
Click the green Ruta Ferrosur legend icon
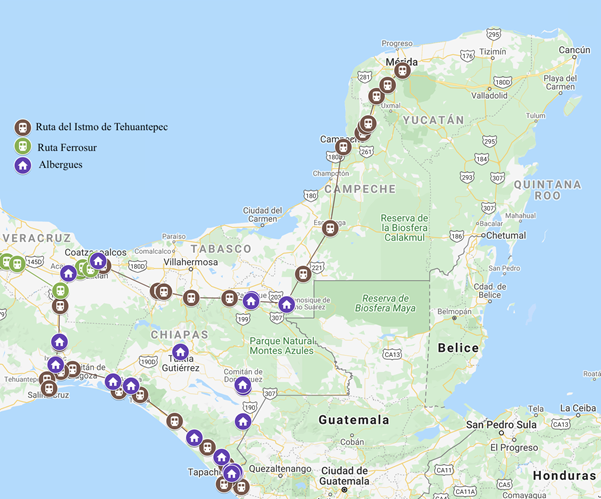[x=22, y=146]
